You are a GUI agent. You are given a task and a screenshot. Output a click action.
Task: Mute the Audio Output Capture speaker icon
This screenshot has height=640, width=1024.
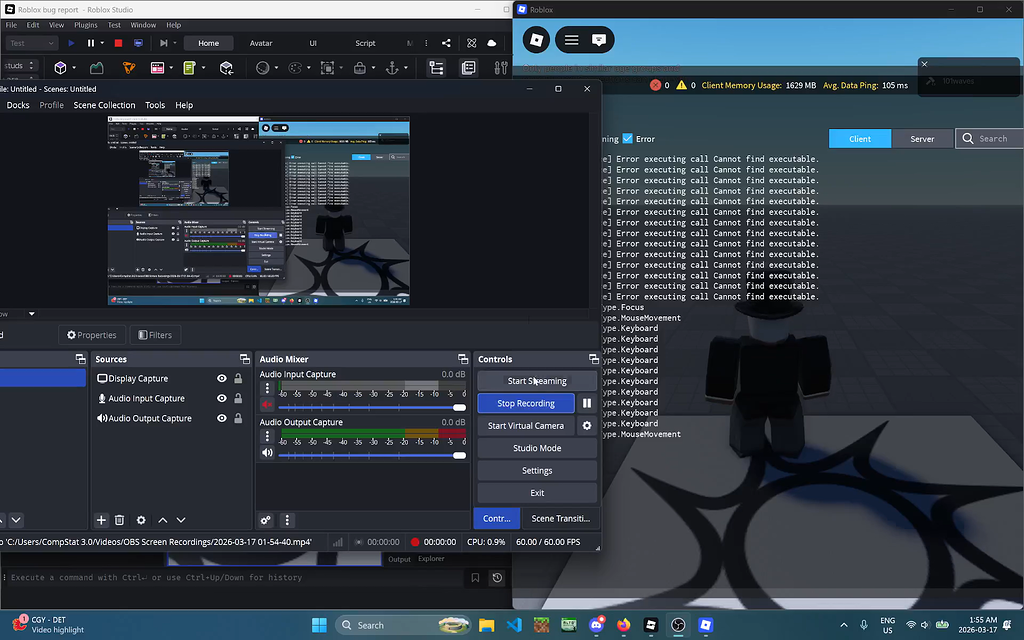pos(267,453)
